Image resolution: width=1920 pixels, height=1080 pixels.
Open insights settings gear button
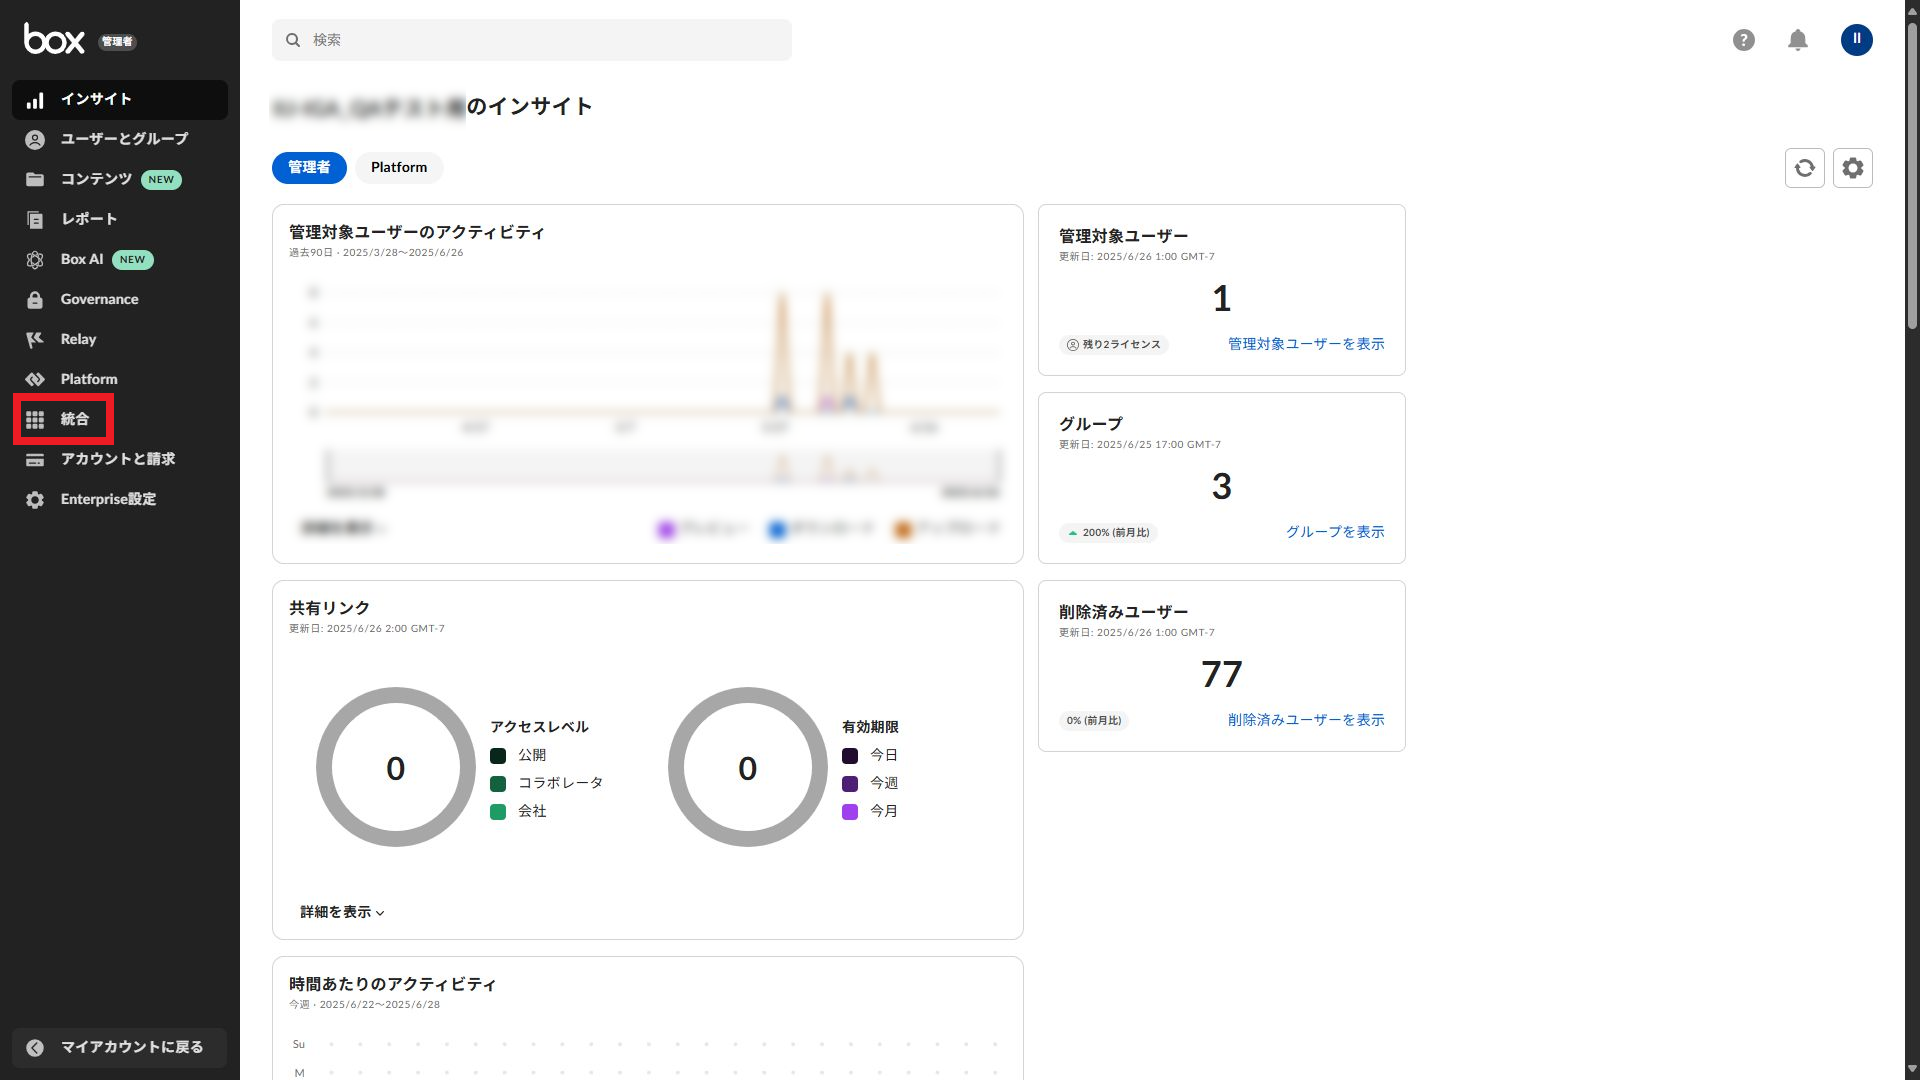[x=1852, y=168]
